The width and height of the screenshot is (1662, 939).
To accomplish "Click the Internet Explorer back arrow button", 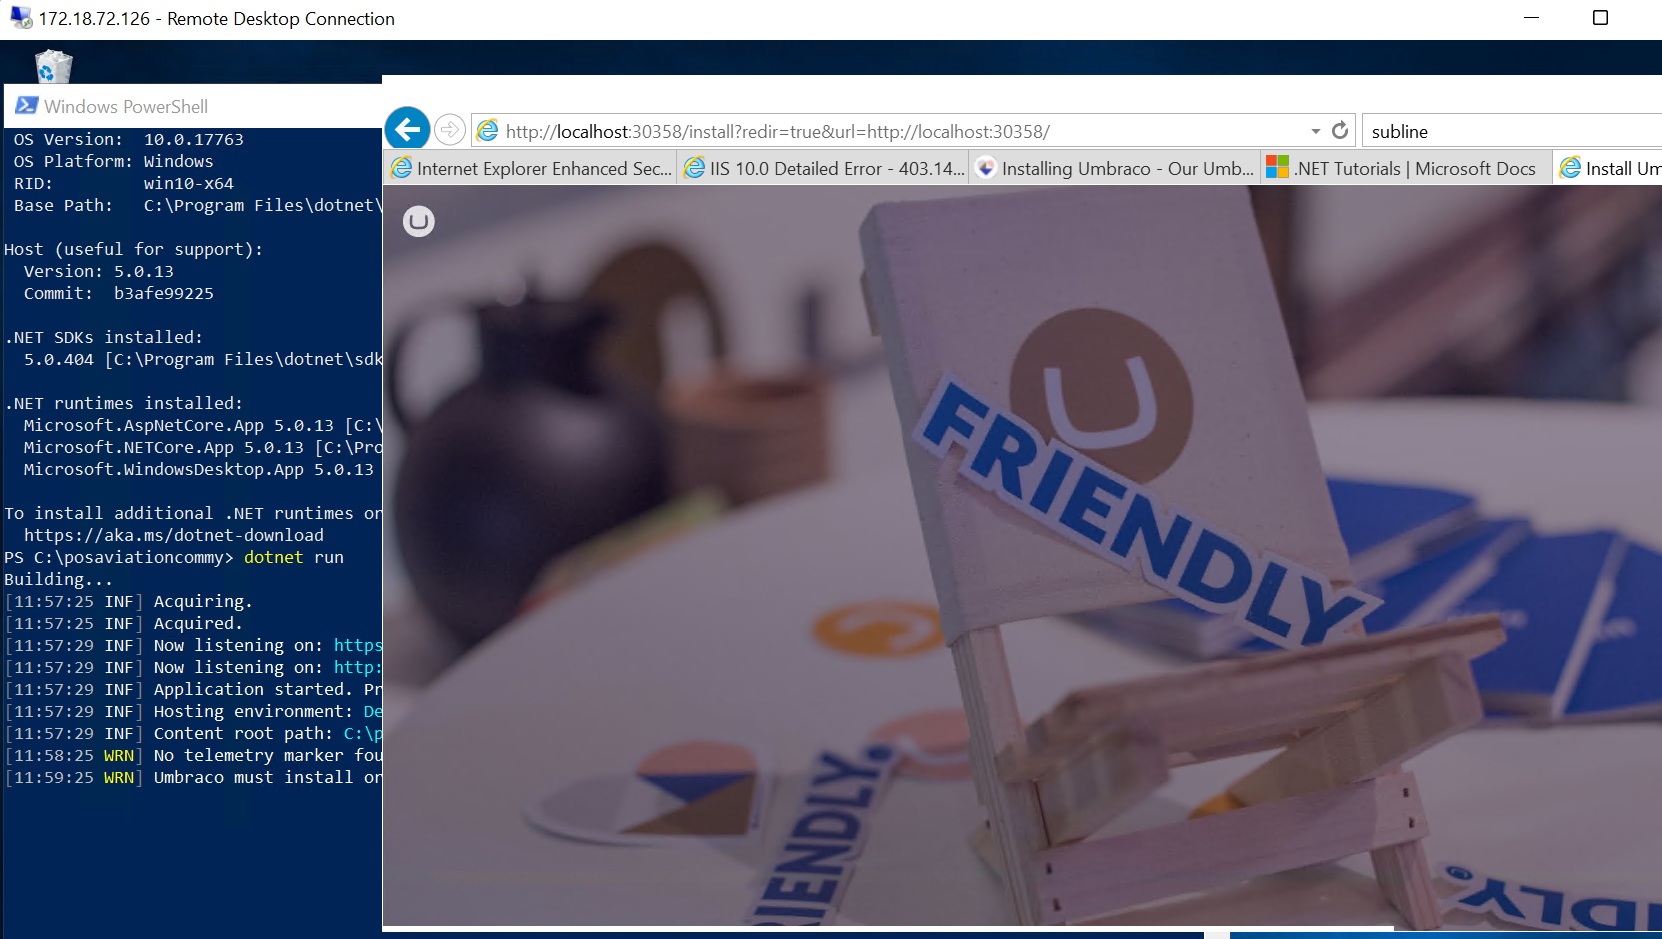I will click(407, 129).
